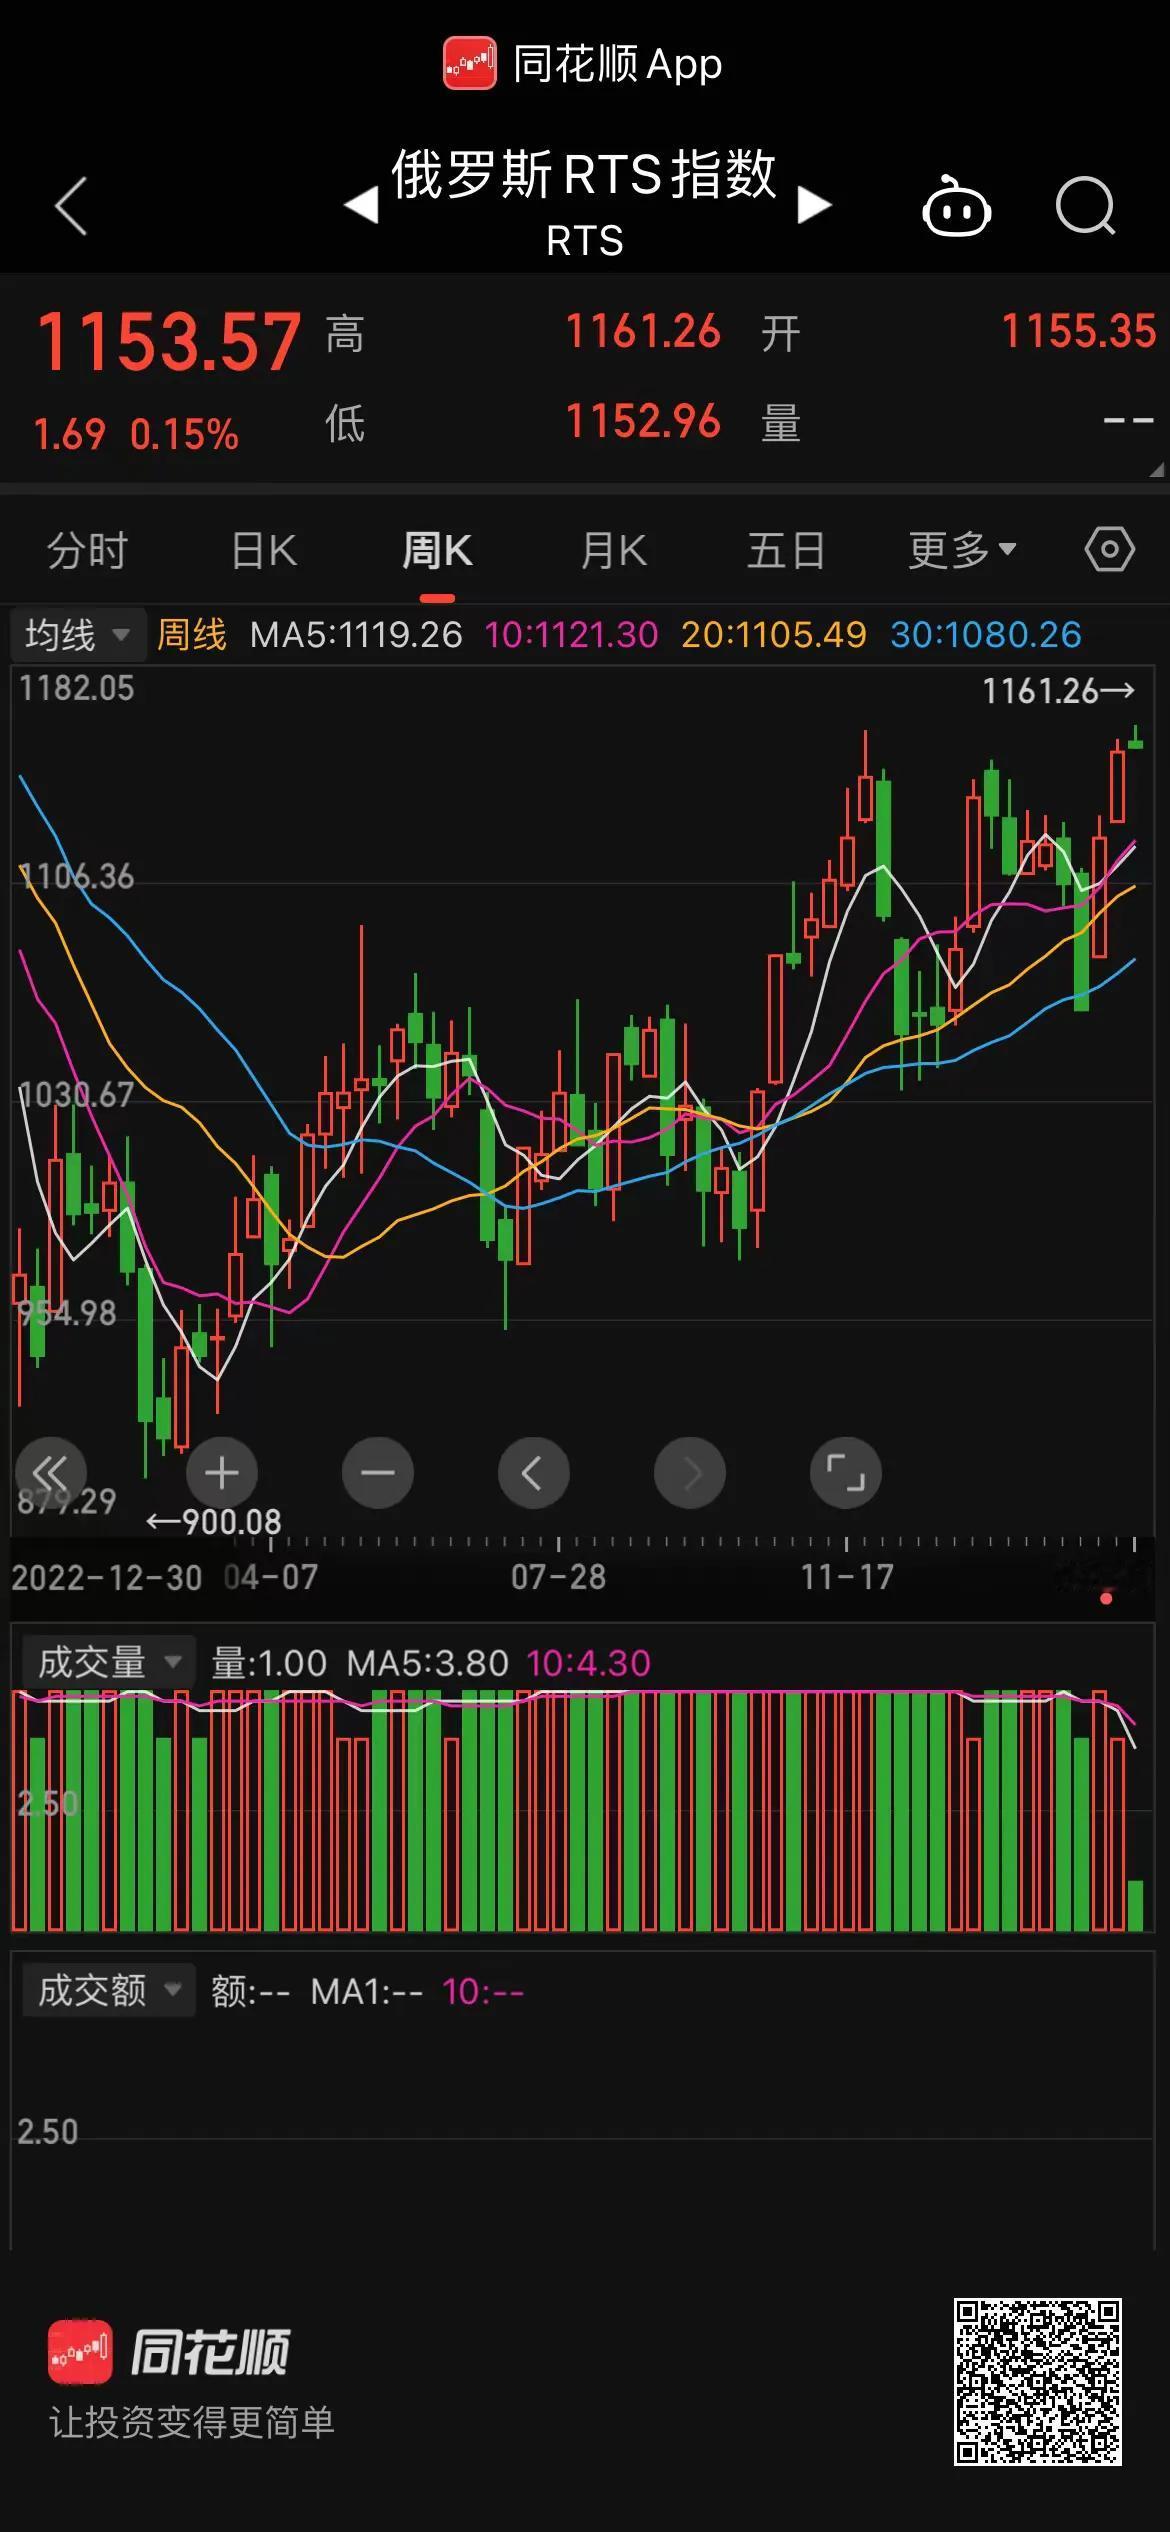Viewport: 1170px width, 2532px height.
Task: Zoom out chart with minus button
Action: (x=377, y=1473)
